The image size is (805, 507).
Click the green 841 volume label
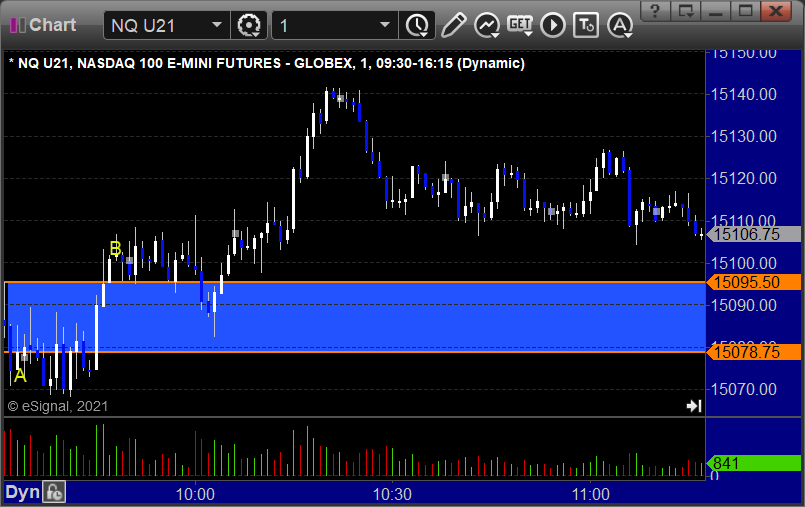(754, 463)
